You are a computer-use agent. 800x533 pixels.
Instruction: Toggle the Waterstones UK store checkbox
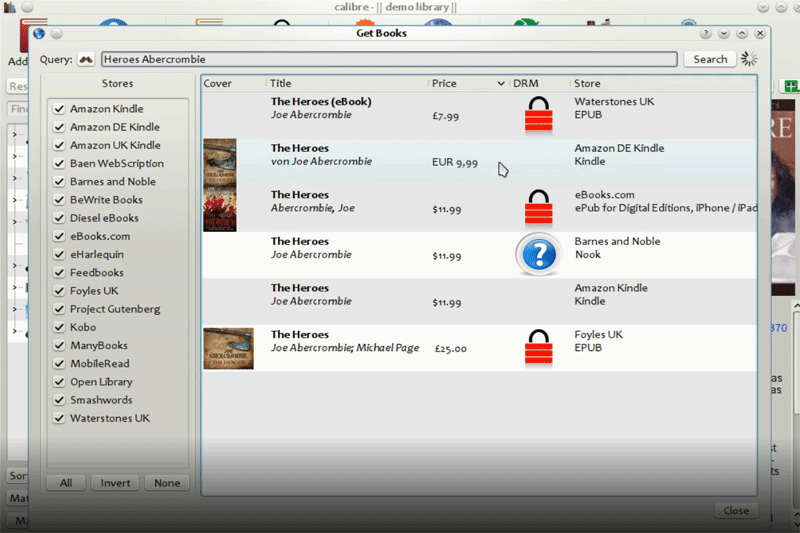point(59,418)
